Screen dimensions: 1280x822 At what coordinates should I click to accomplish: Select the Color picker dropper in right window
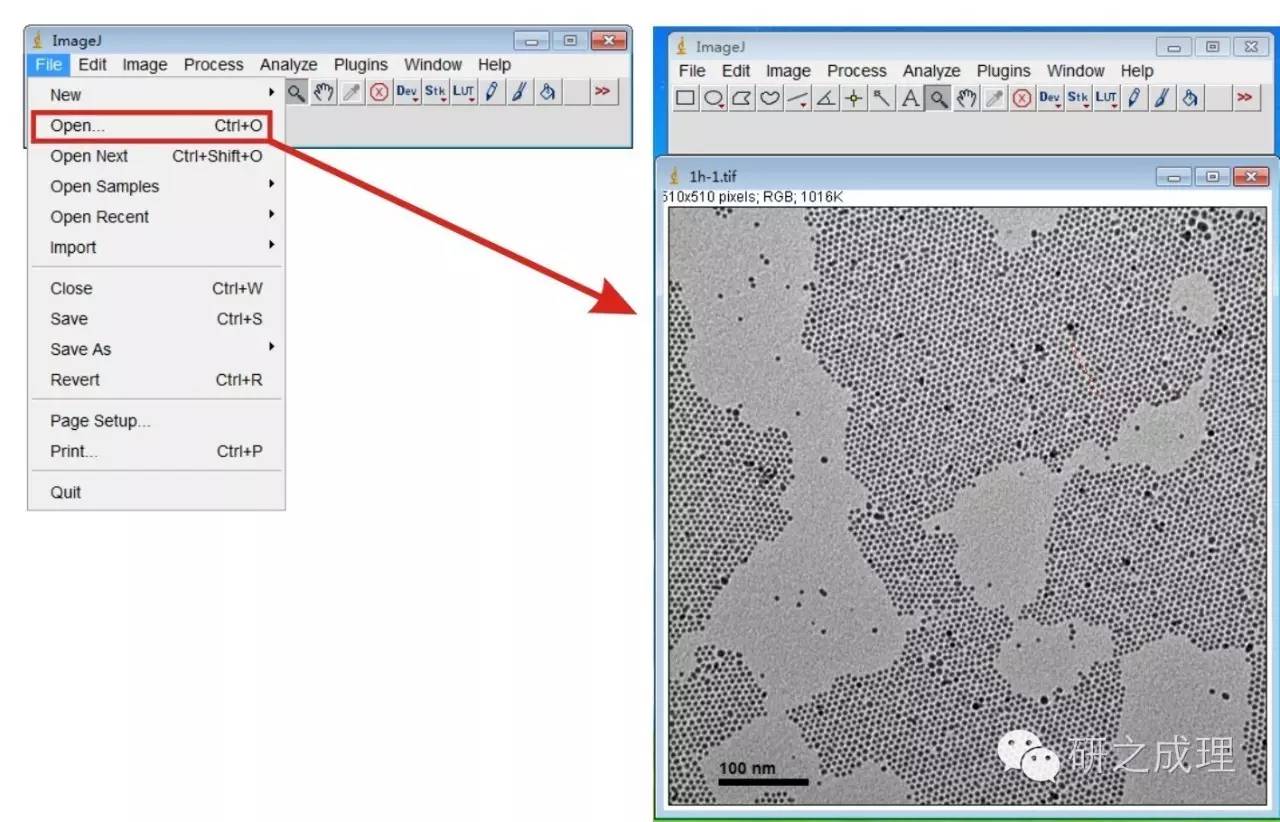[x=993, y=97]
